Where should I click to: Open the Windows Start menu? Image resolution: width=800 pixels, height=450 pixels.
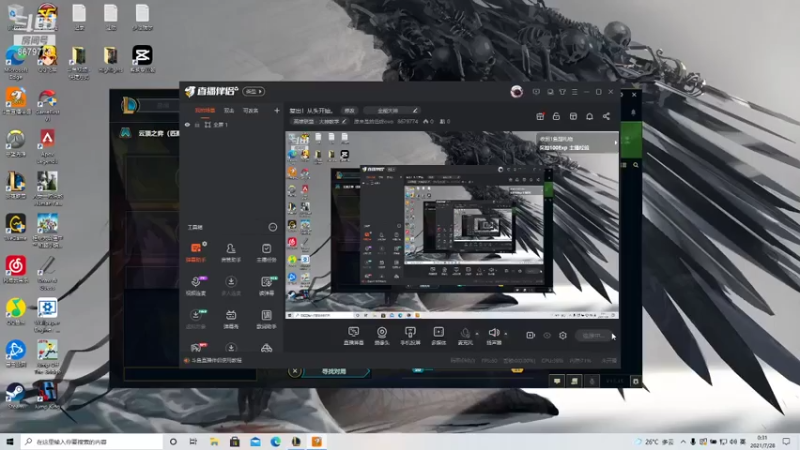pos(10,441)
